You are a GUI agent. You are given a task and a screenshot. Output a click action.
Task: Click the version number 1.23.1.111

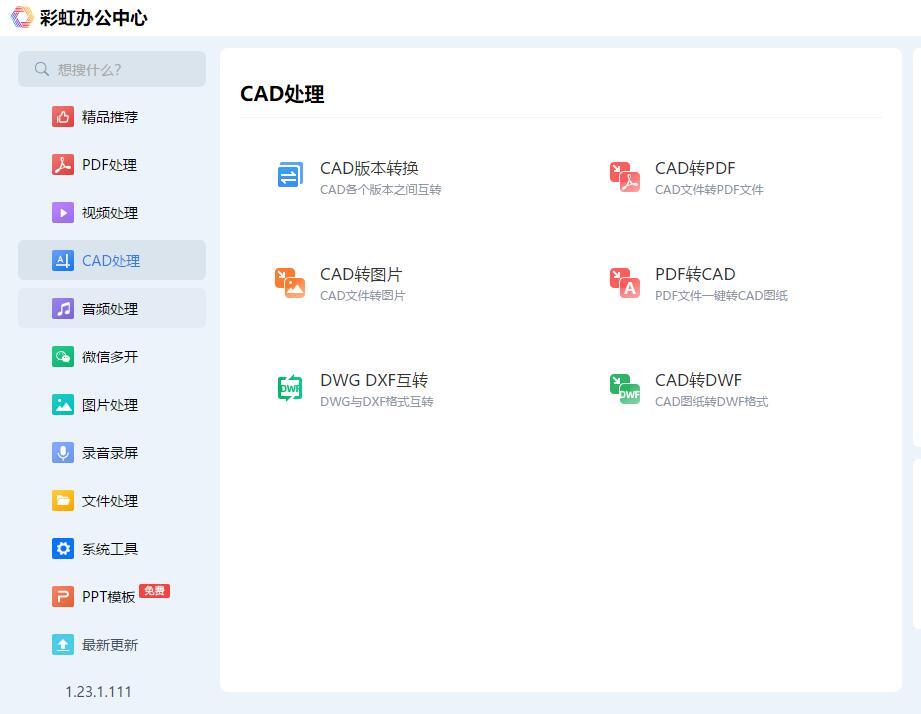(x=98, y=692)
